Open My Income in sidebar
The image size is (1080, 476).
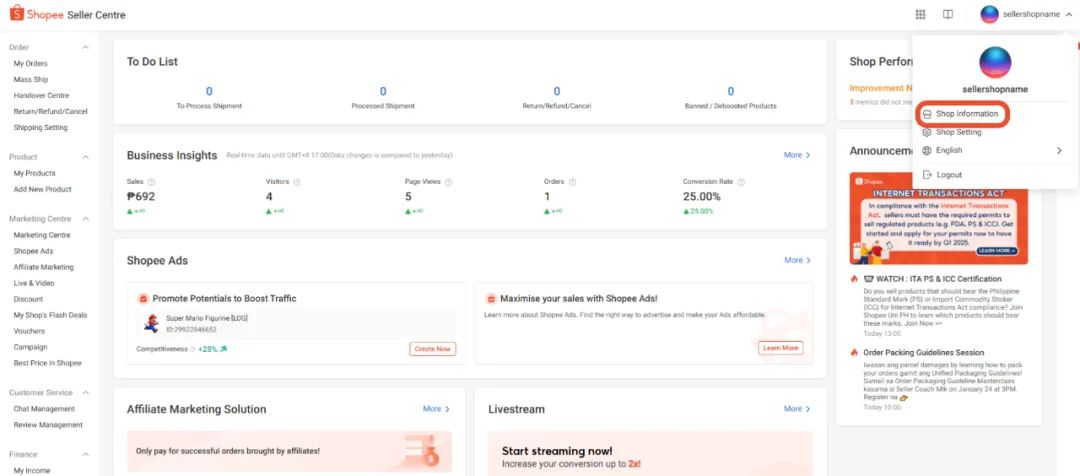32,470
